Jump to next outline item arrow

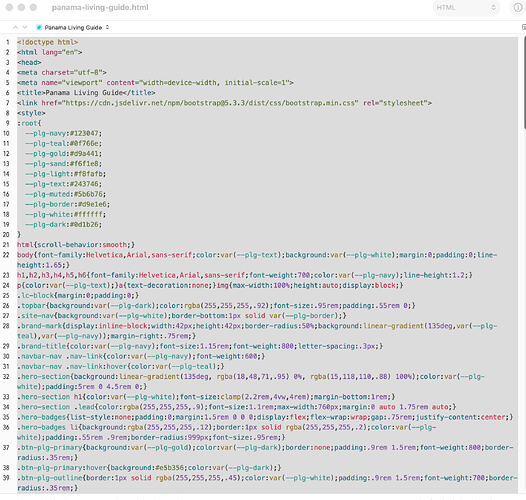[24, 28]
